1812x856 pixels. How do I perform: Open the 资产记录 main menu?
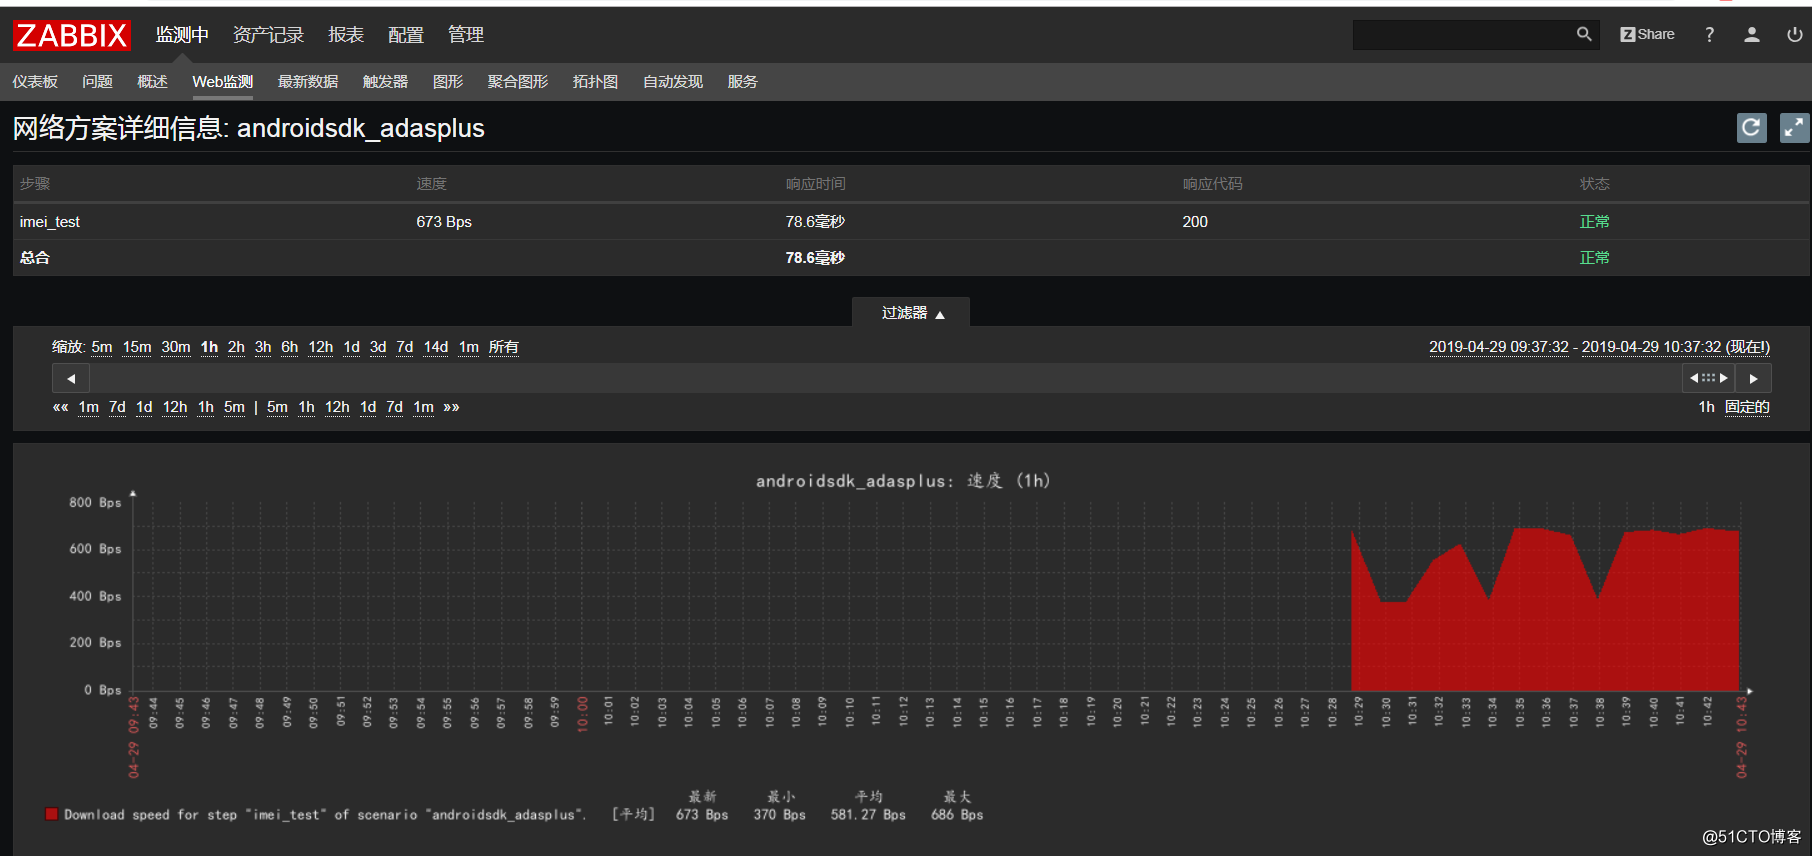tap(268, 35)
